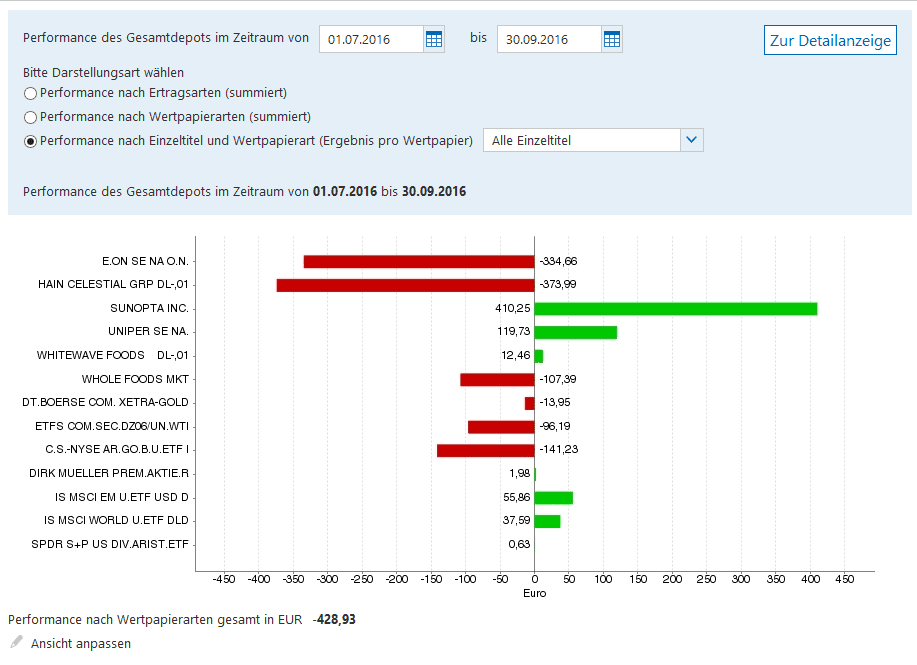The height and width of the screenshot is (665, 917).
Task: Click the red E.ON SE NA O.N. bar
Action: tap(419, 261)
